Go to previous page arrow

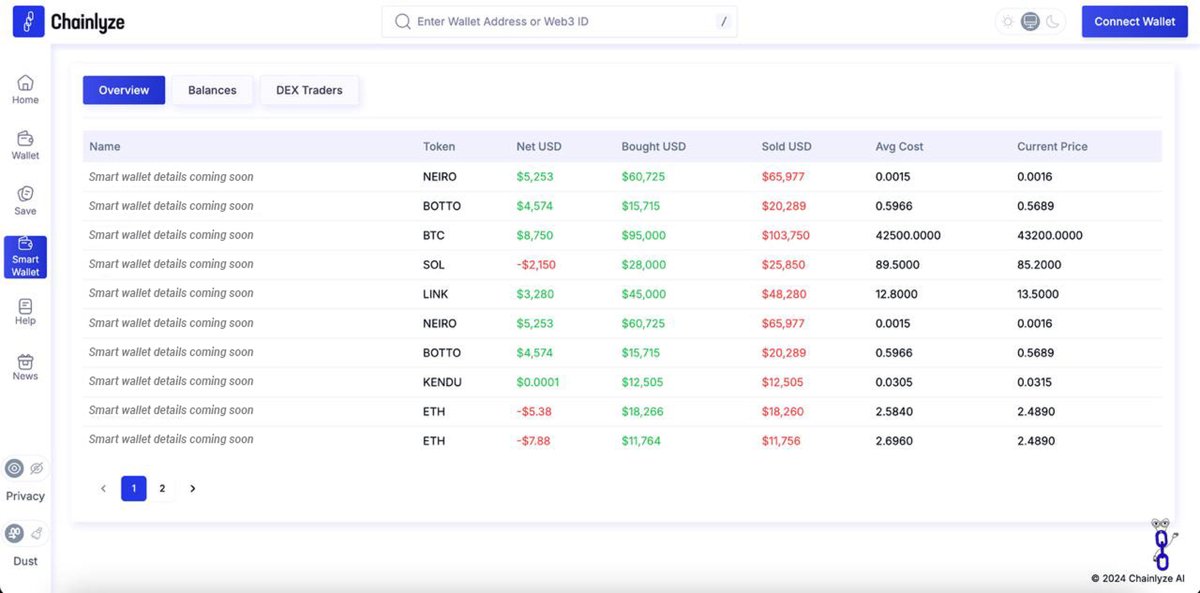(103, 488)
